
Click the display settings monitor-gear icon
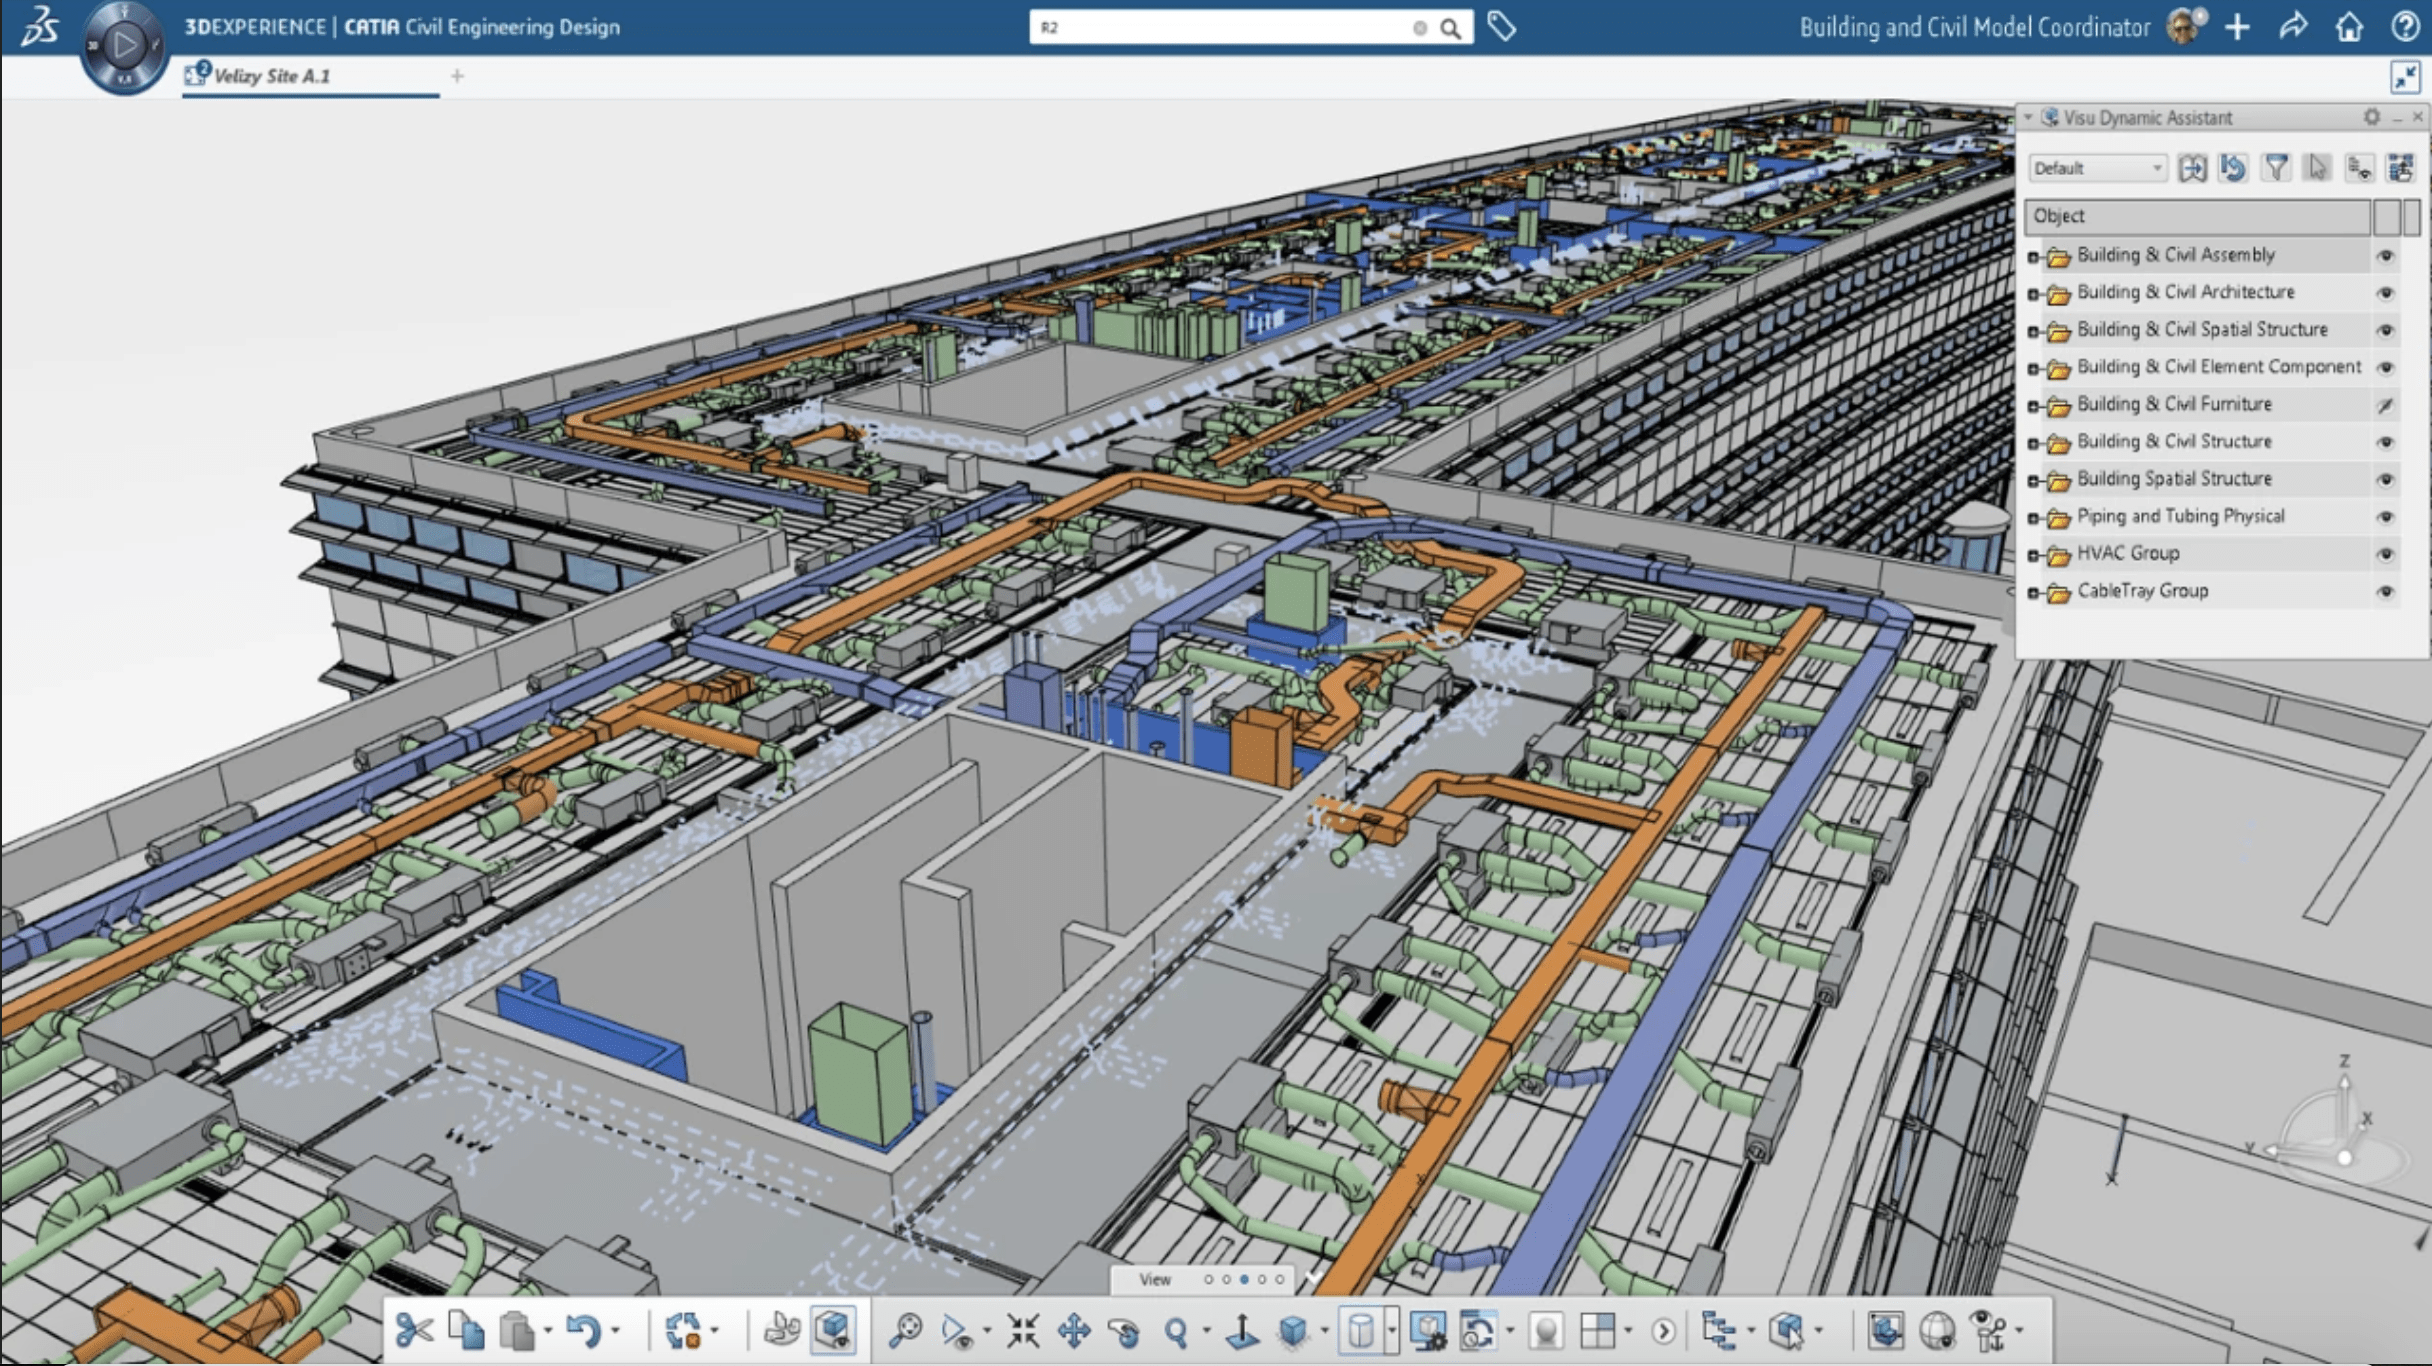click(x=1427, y=1331)
